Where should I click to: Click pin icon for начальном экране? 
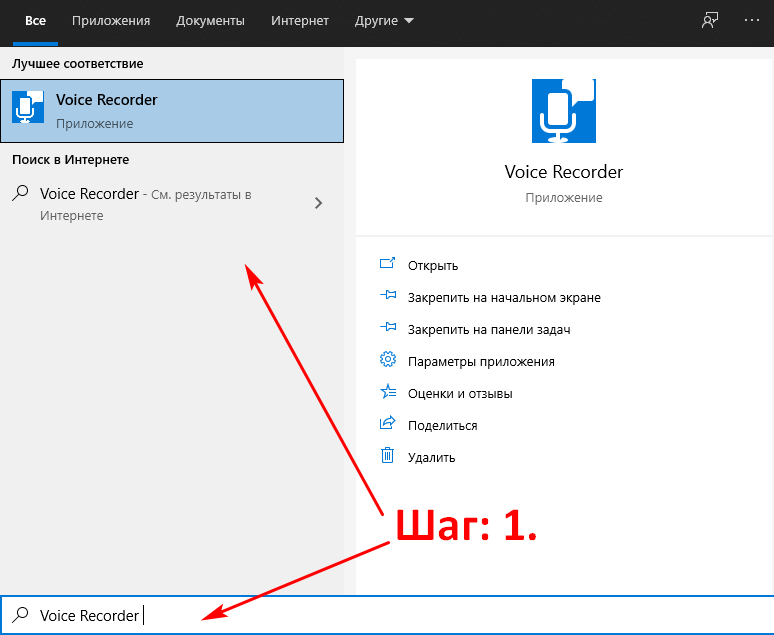click(x=388, y=295)
